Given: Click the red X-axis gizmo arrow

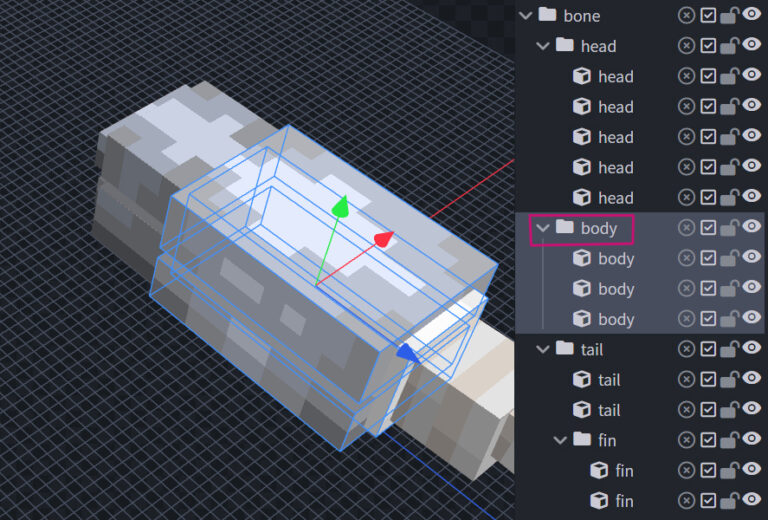Looking at the screenshot, I should click(384, 239).
